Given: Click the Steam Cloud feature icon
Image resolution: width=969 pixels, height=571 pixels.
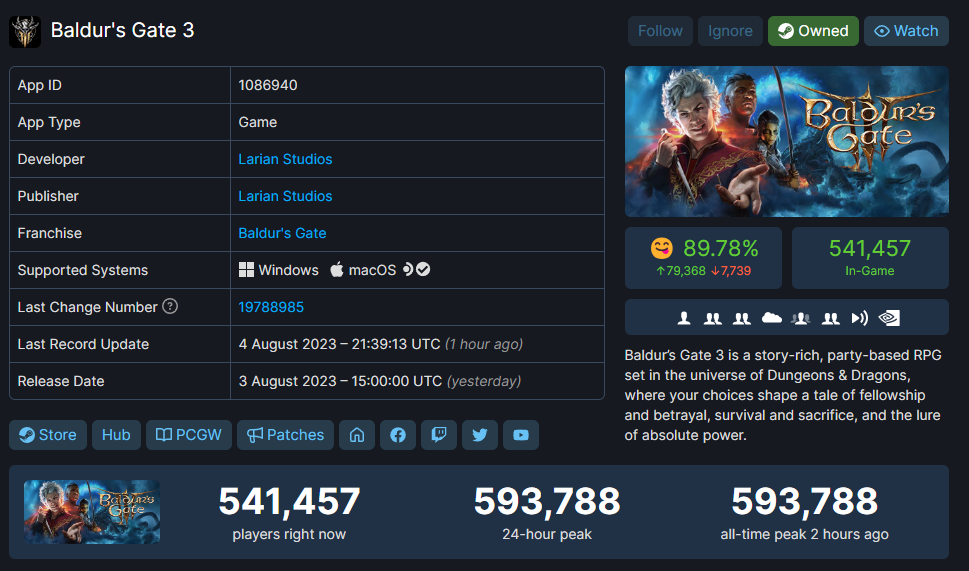Looking at the screenshot, I should 771,318.
